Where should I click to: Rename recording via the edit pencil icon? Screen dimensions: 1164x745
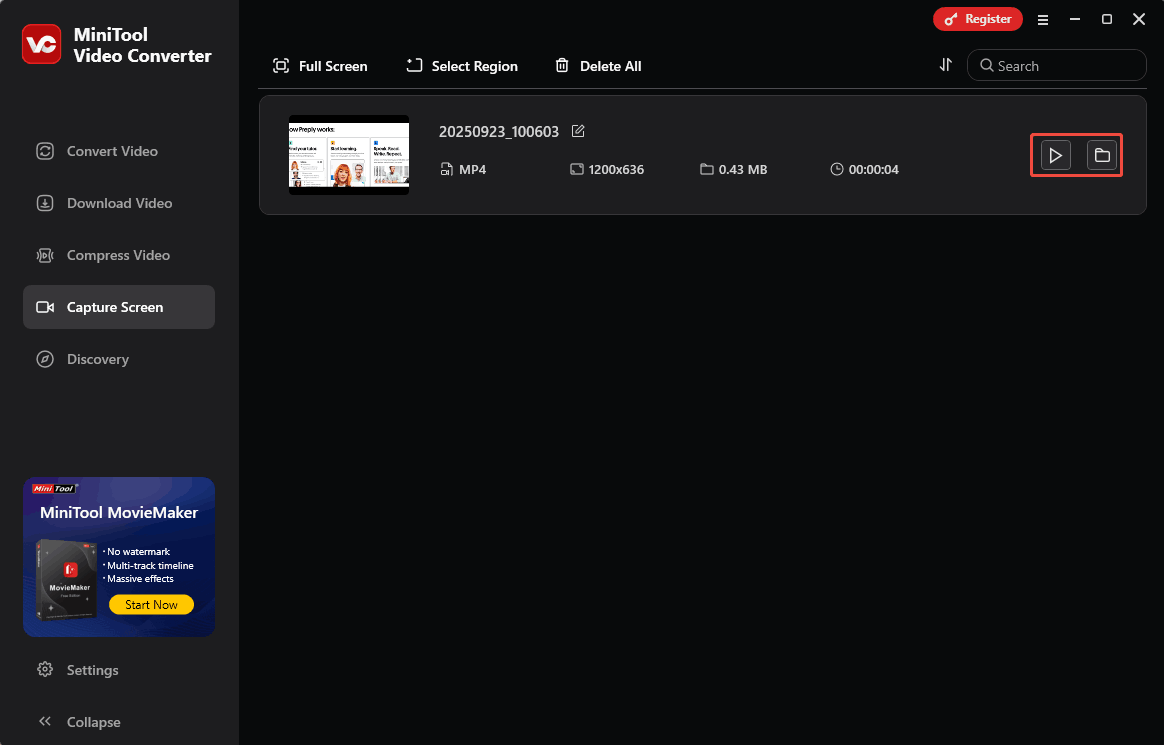578,131
